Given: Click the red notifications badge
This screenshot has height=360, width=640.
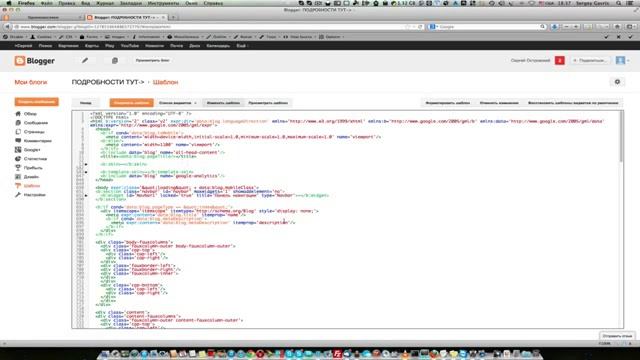Looking at the screenshot, I should pyautogui.click(x=560, y=60).
